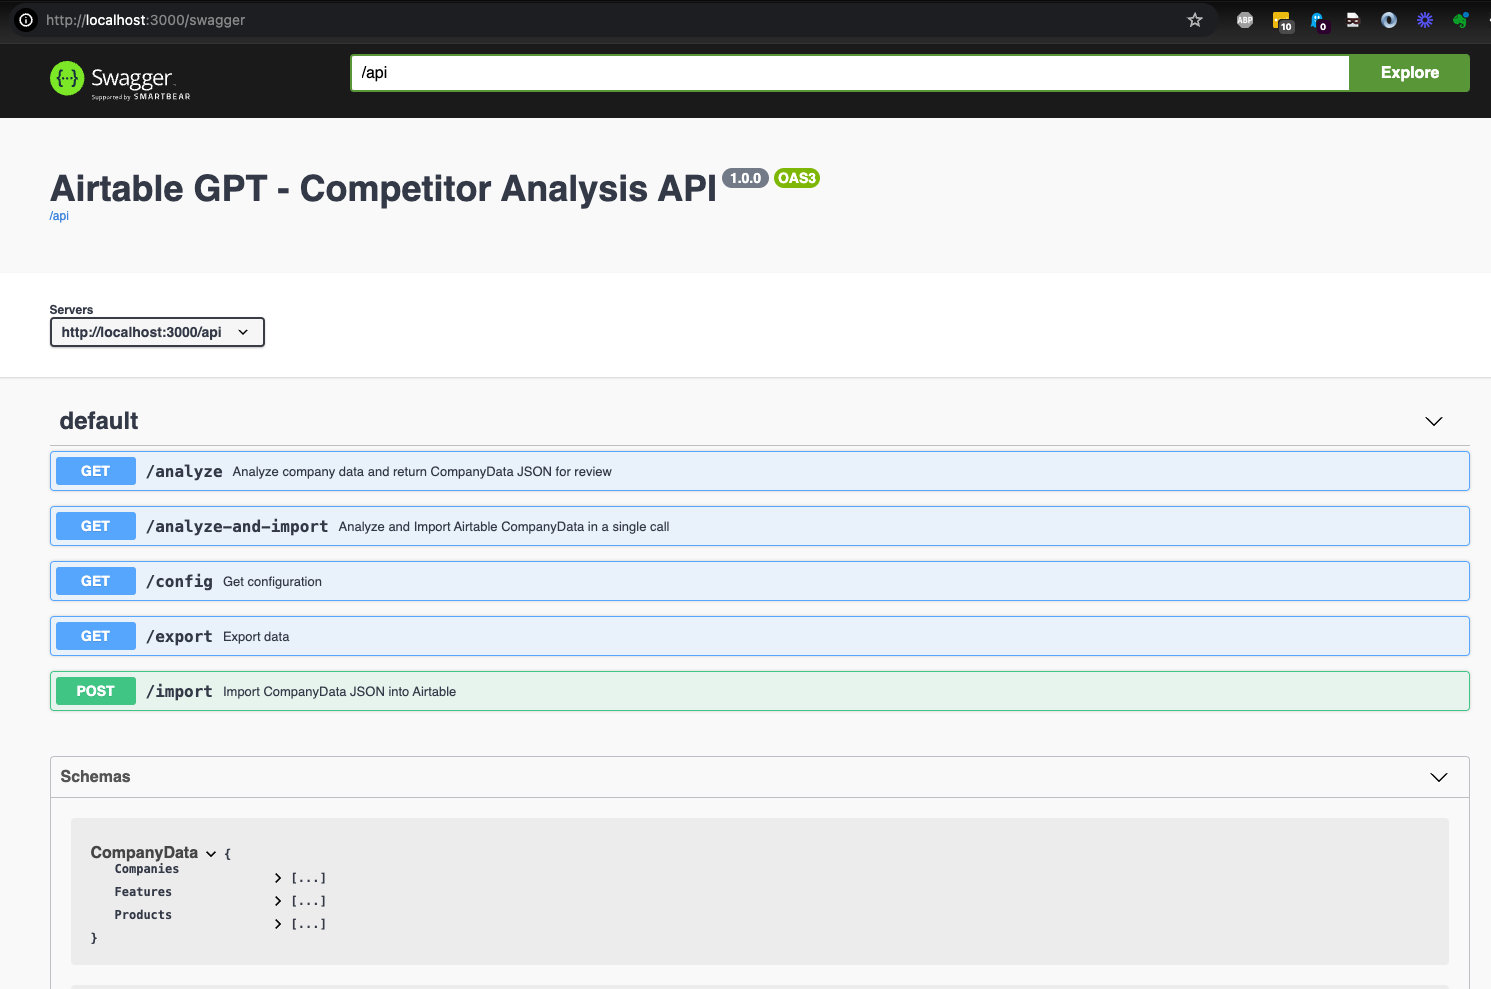
Task: Click the Explore button
Action: 1409,73
